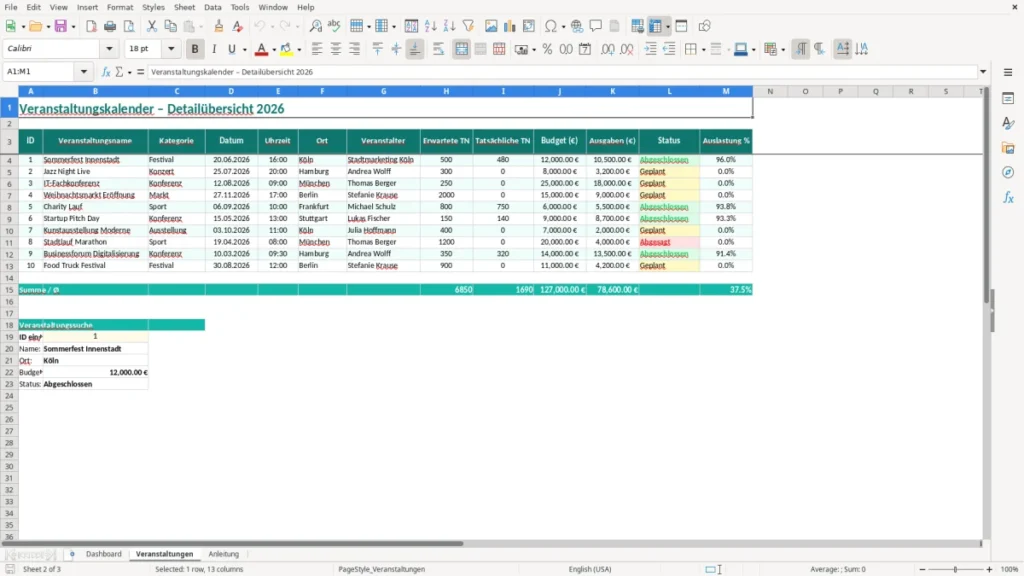This screenshot has height=576, width=1024.
Task: Activate the Clone Formatting paintbrush
Action: 219,26
